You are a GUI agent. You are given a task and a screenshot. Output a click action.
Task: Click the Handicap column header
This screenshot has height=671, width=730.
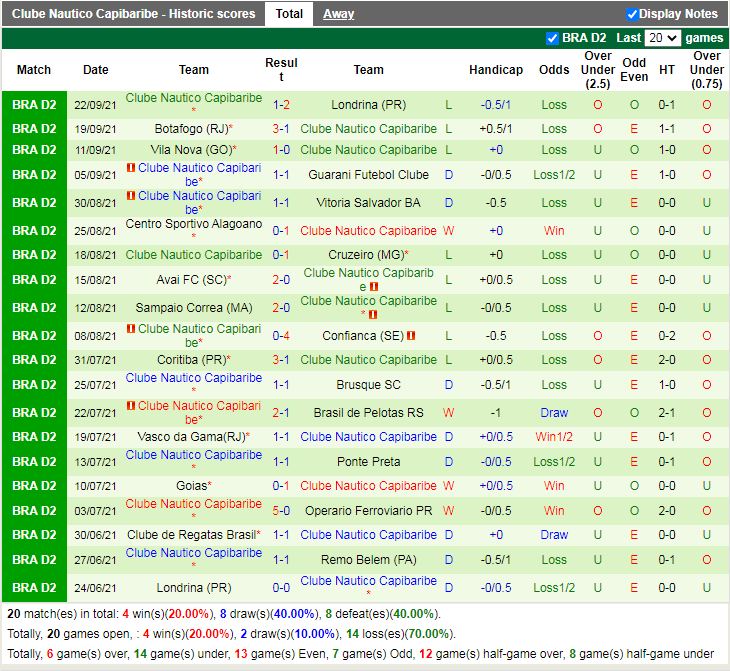[496, 70]
